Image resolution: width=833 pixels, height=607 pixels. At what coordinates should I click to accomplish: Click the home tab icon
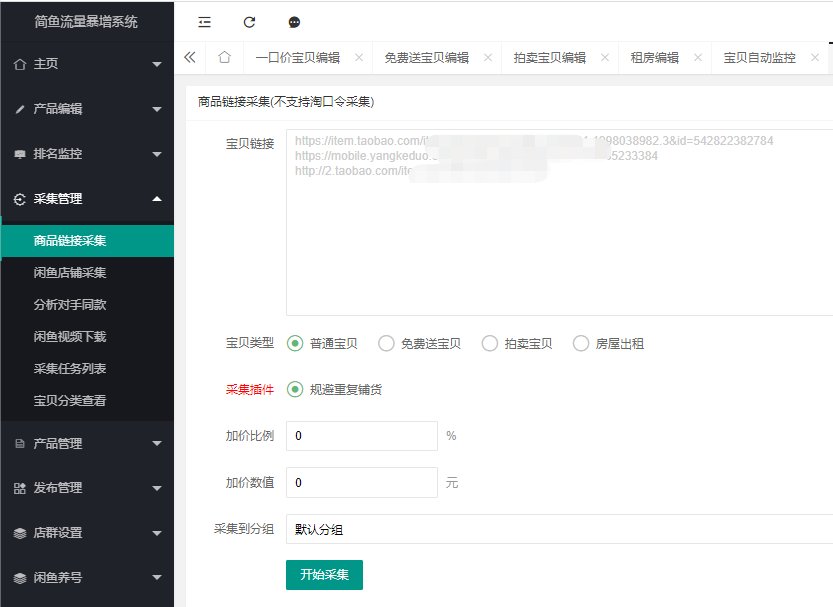tap(224, 58)
